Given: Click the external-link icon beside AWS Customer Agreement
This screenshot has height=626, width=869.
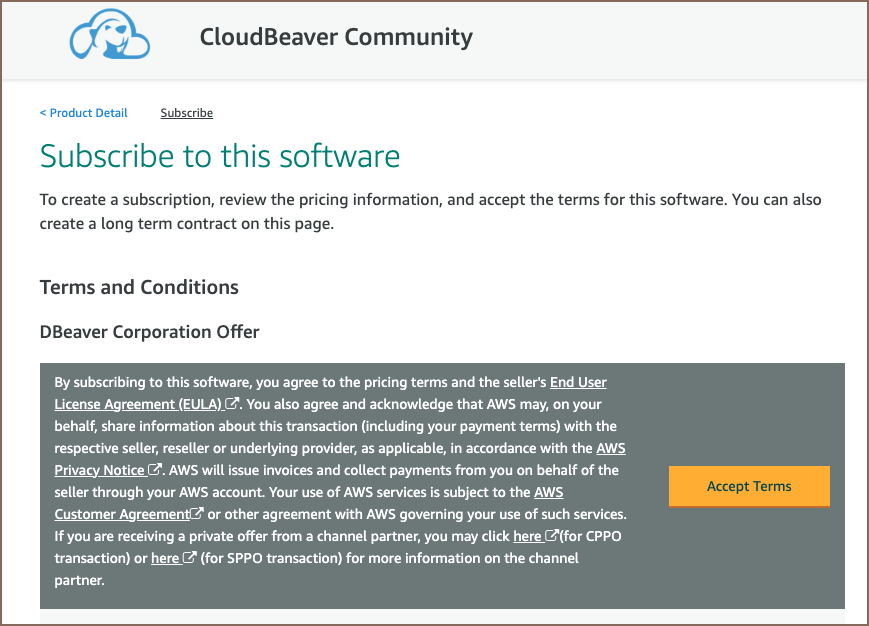Looking at the screenshot, I should pos(197,514).
